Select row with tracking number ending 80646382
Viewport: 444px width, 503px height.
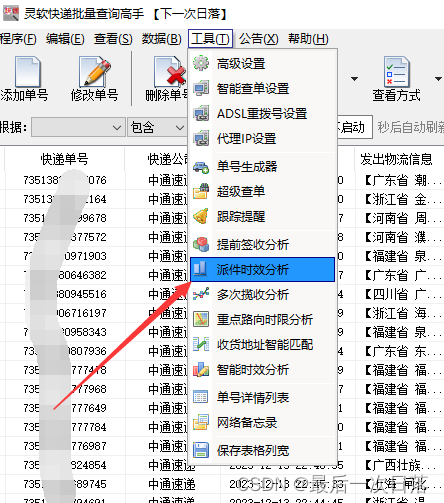[x=65, y=275]
